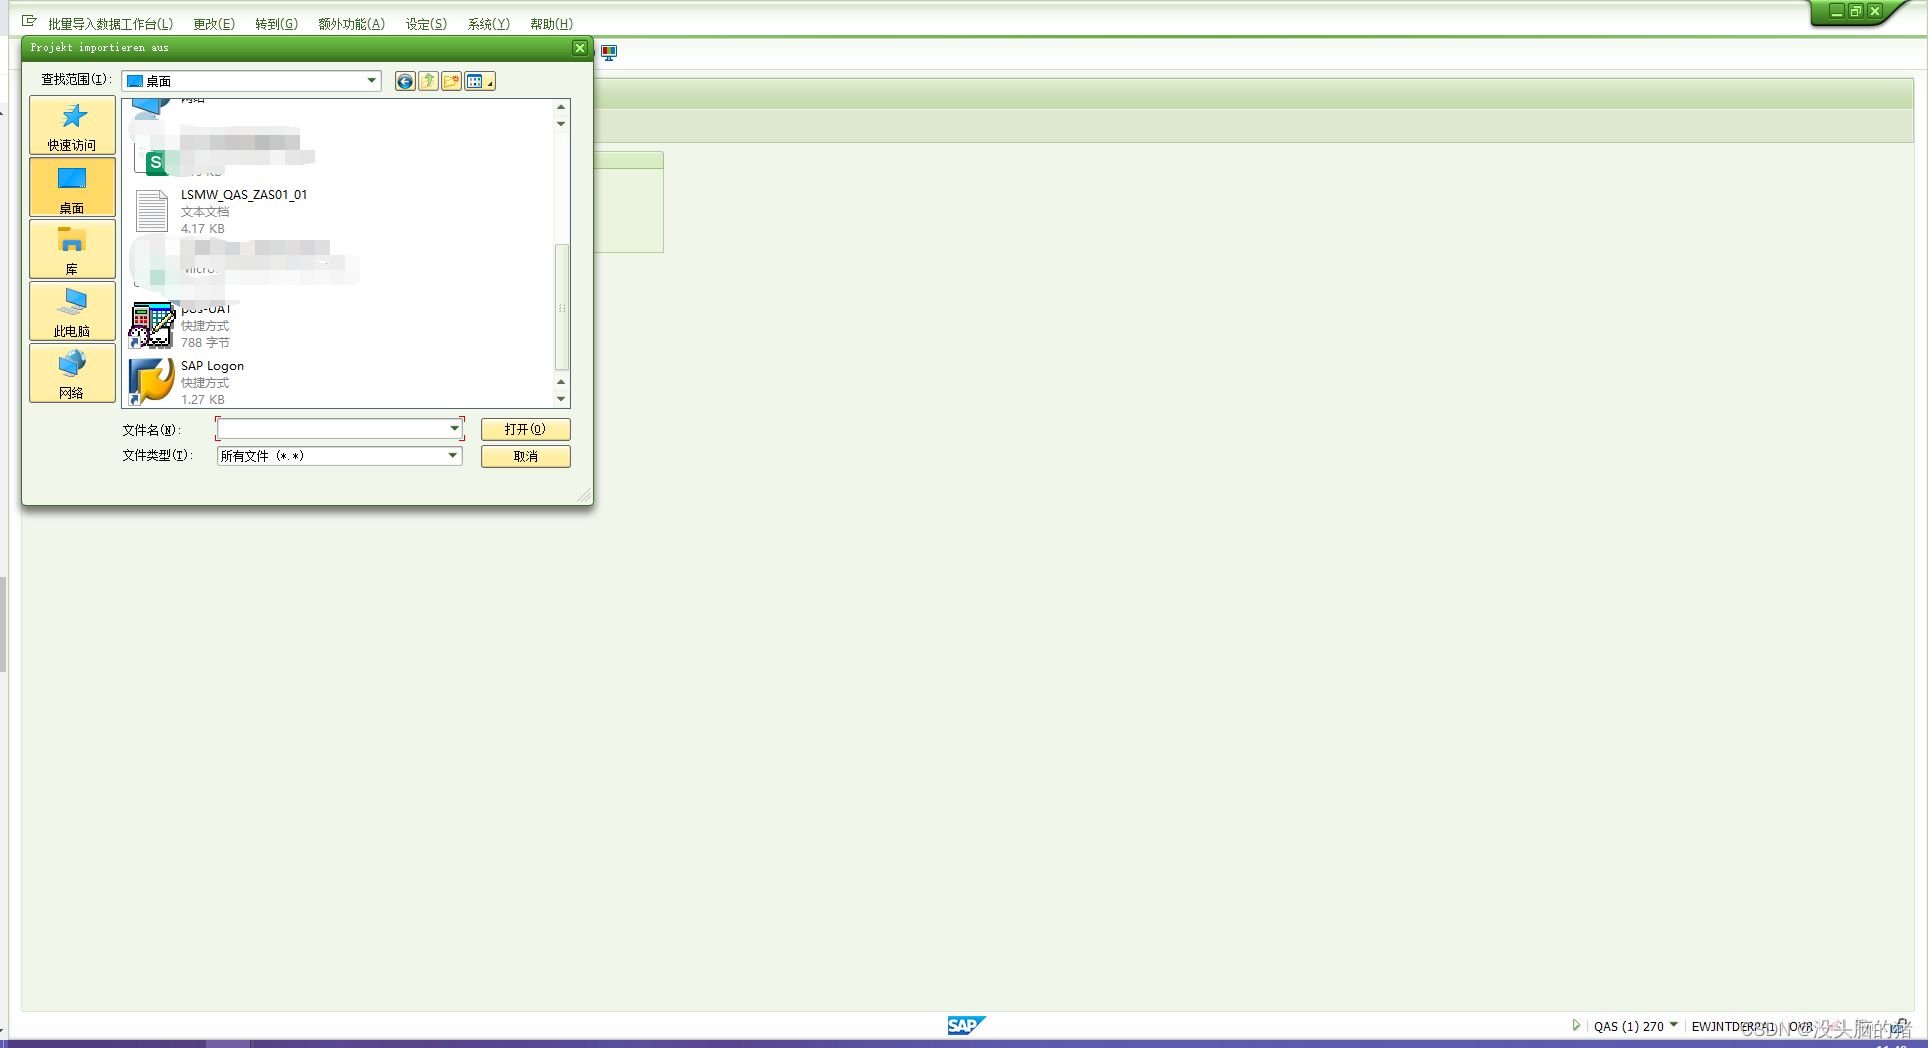This screenshot has width=1928, height=1048.
Task: Open the Network (网络) sidebar location
Action: pos(72,373)
